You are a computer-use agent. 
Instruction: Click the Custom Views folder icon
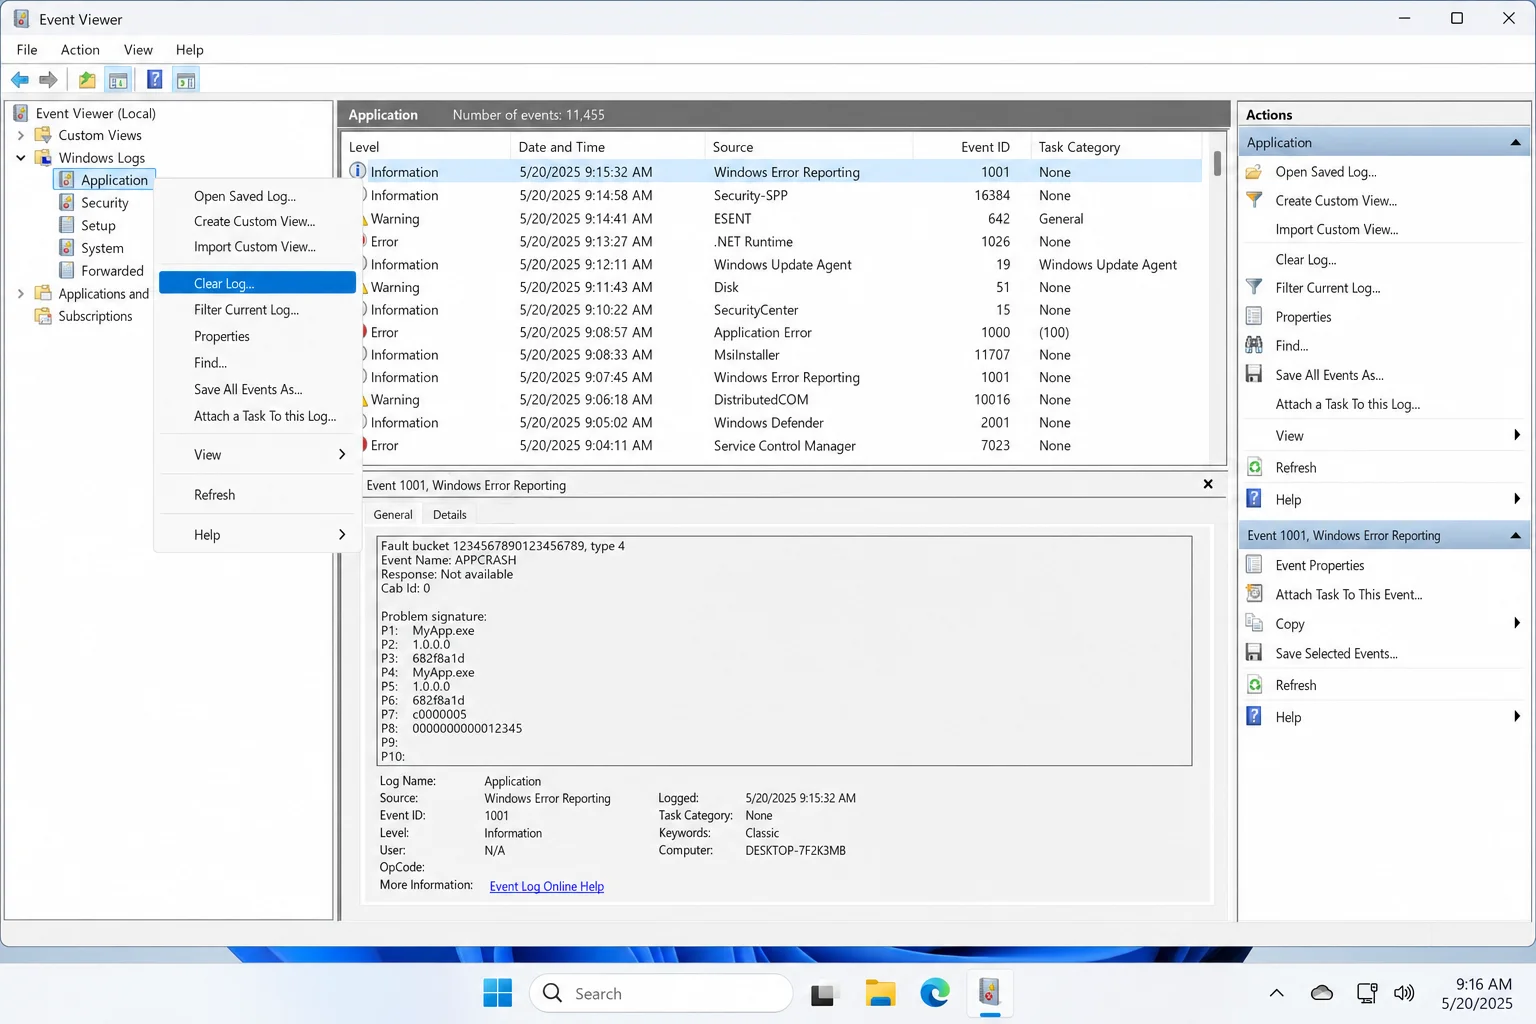click(x=43, y=135)
